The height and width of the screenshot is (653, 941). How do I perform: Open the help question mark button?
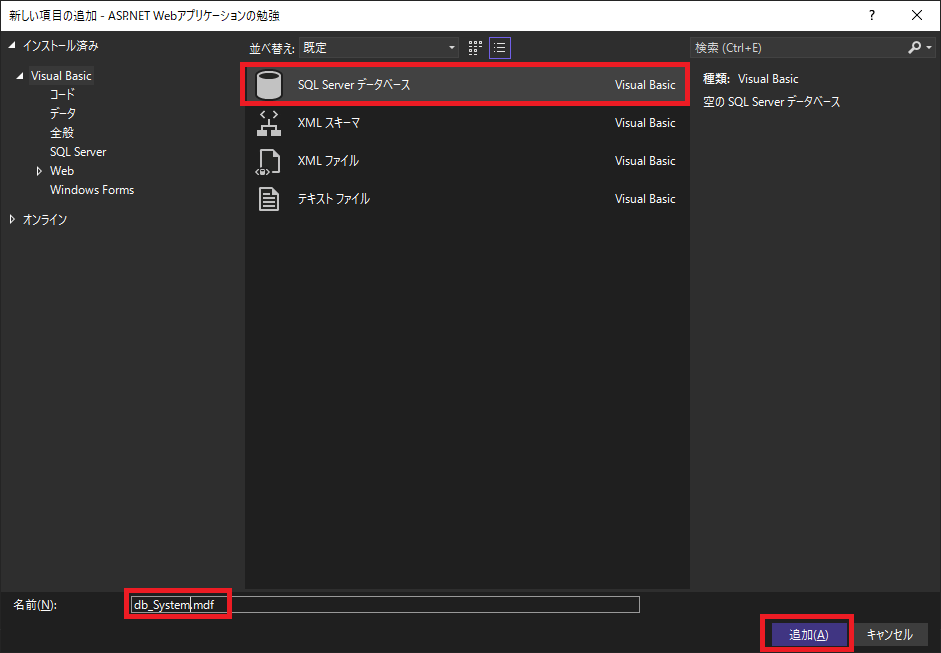pyautogui.click(x=871, y=16)
